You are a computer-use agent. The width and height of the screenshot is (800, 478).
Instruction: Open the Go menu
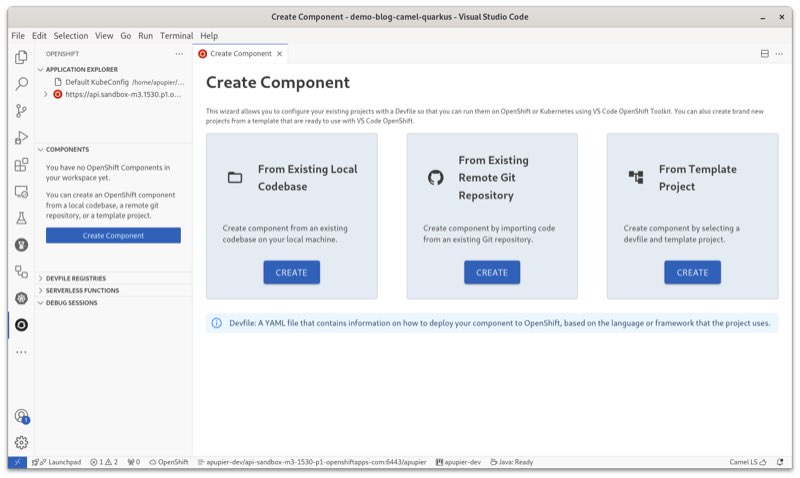126,36
